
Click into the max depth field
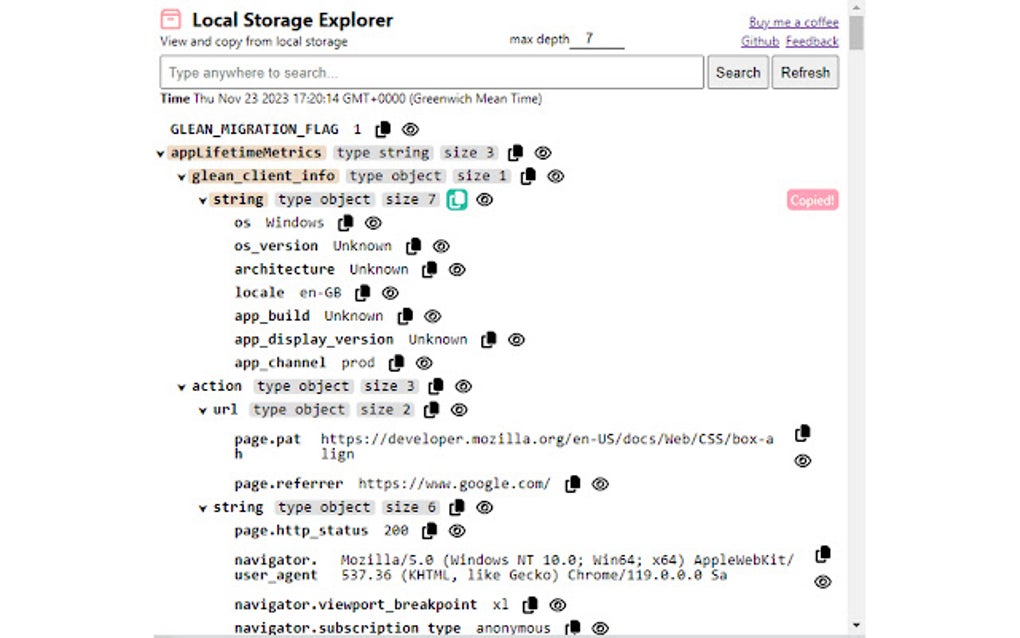tap(597, 39)
